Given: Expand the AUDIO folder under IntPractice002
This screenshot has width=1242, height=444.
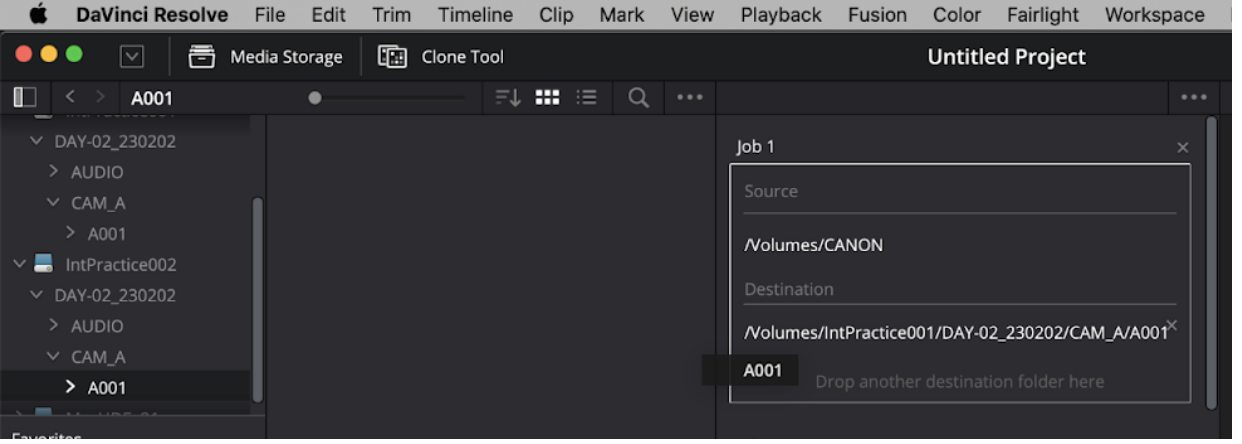Looking at the screenshot, I should [x=54, y=326].
